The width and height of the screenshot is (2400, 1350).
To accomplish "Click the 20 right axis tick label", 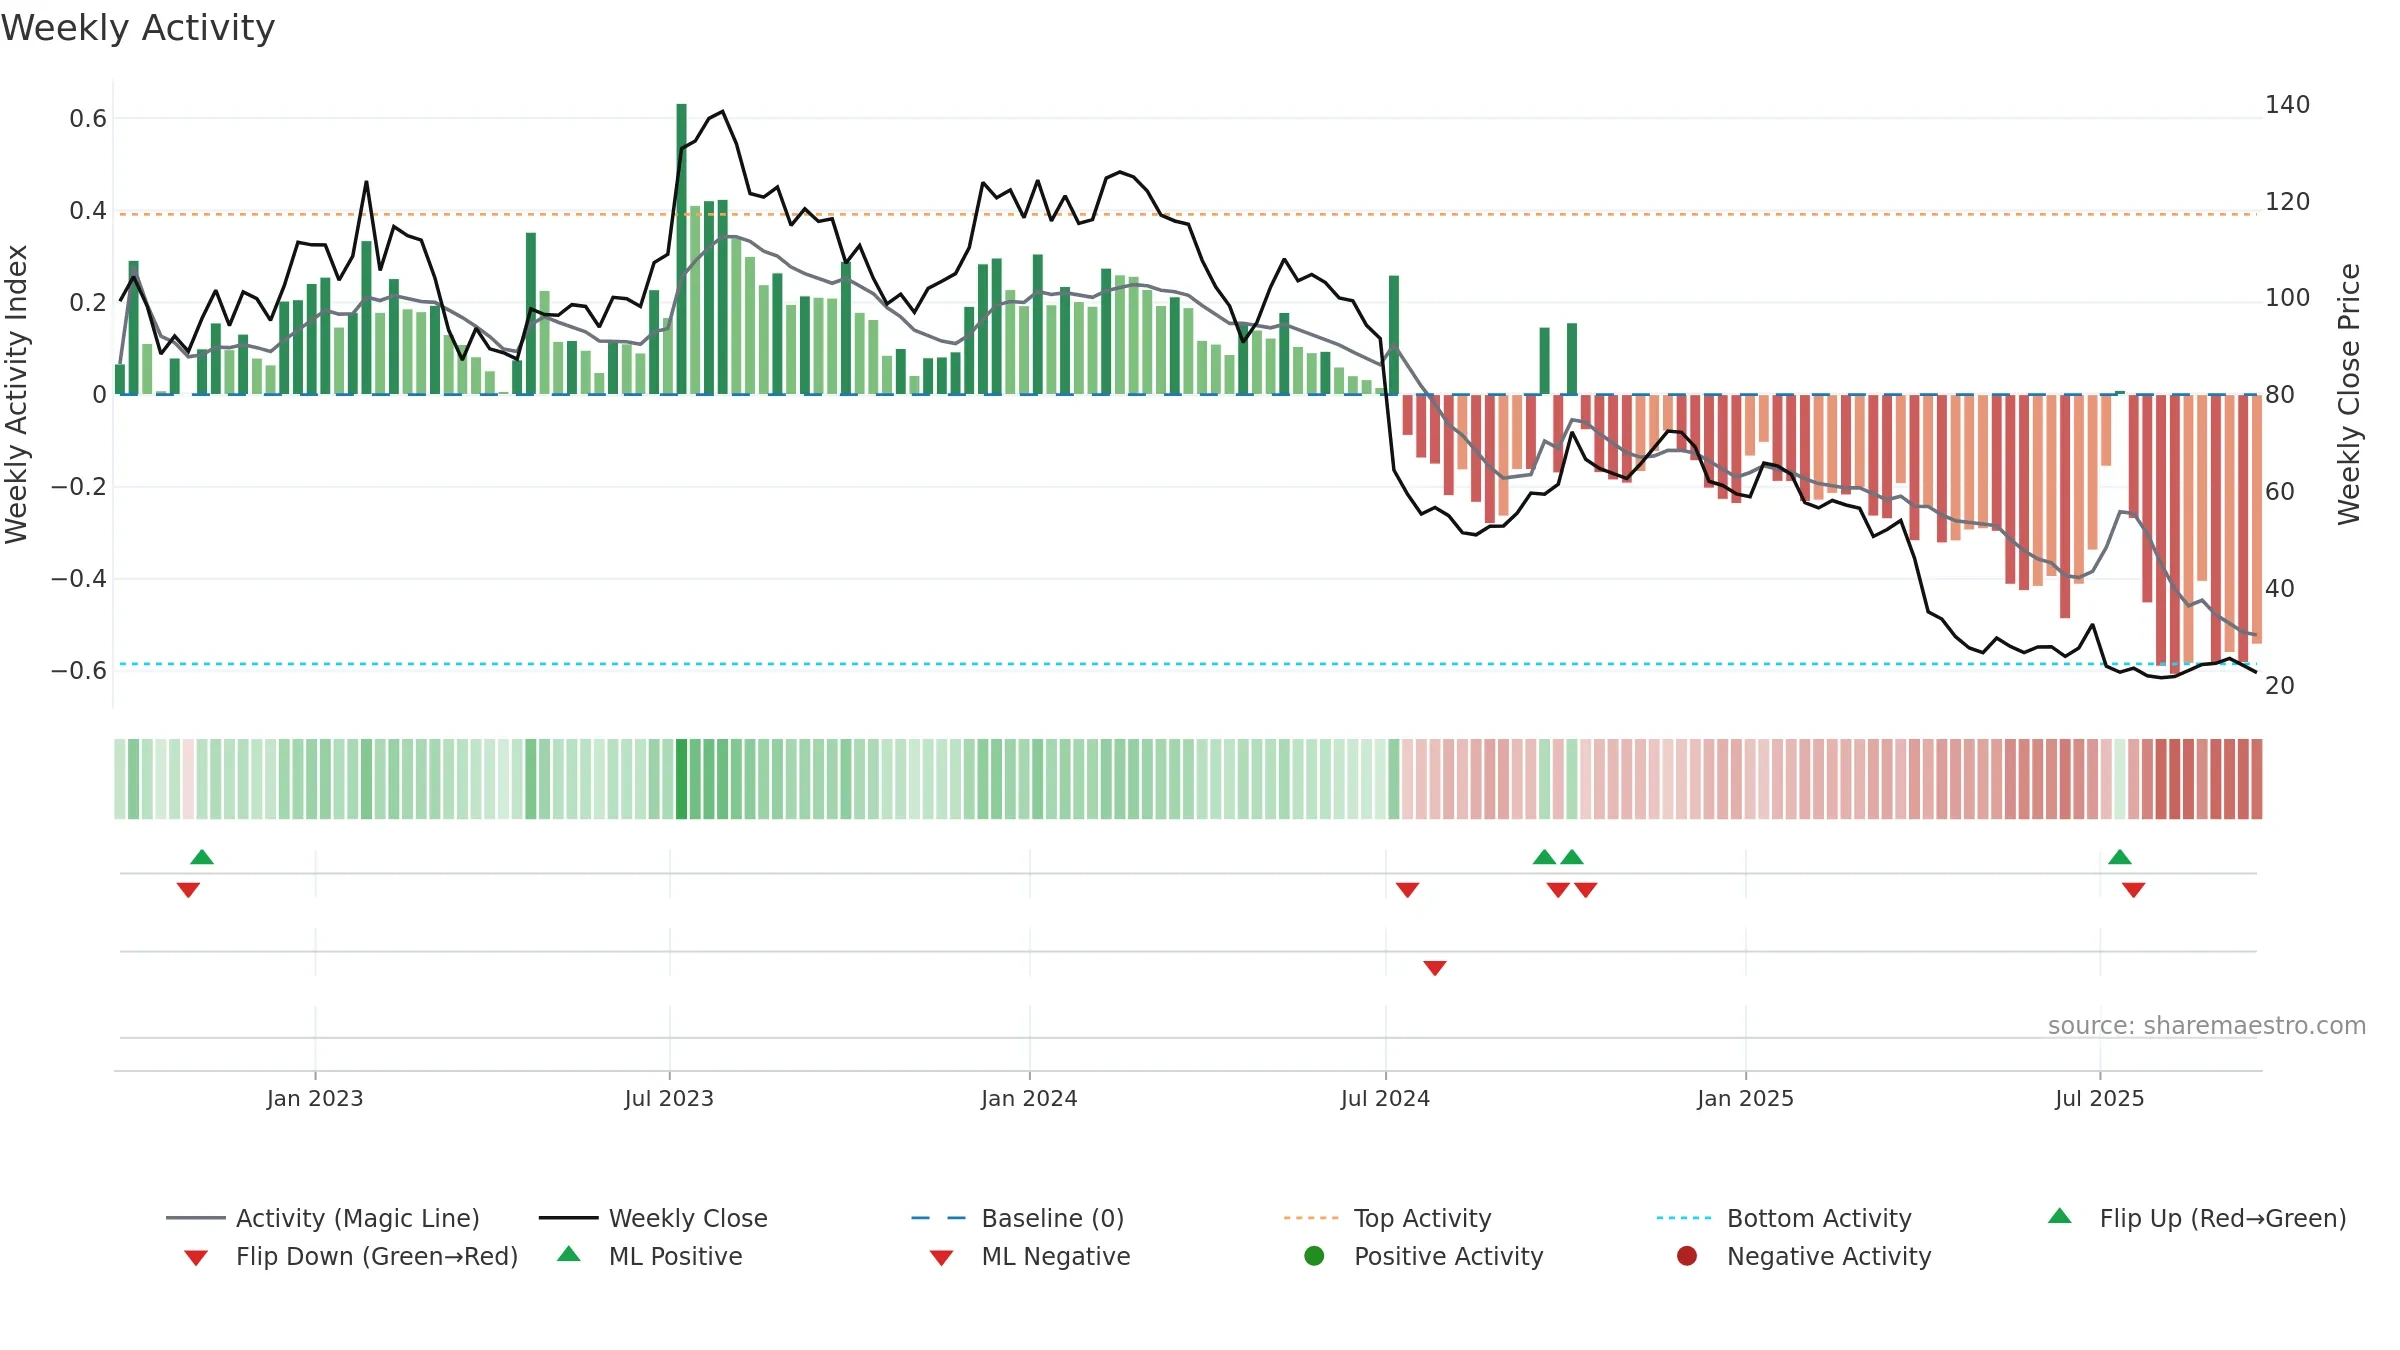I will 2280,686.
